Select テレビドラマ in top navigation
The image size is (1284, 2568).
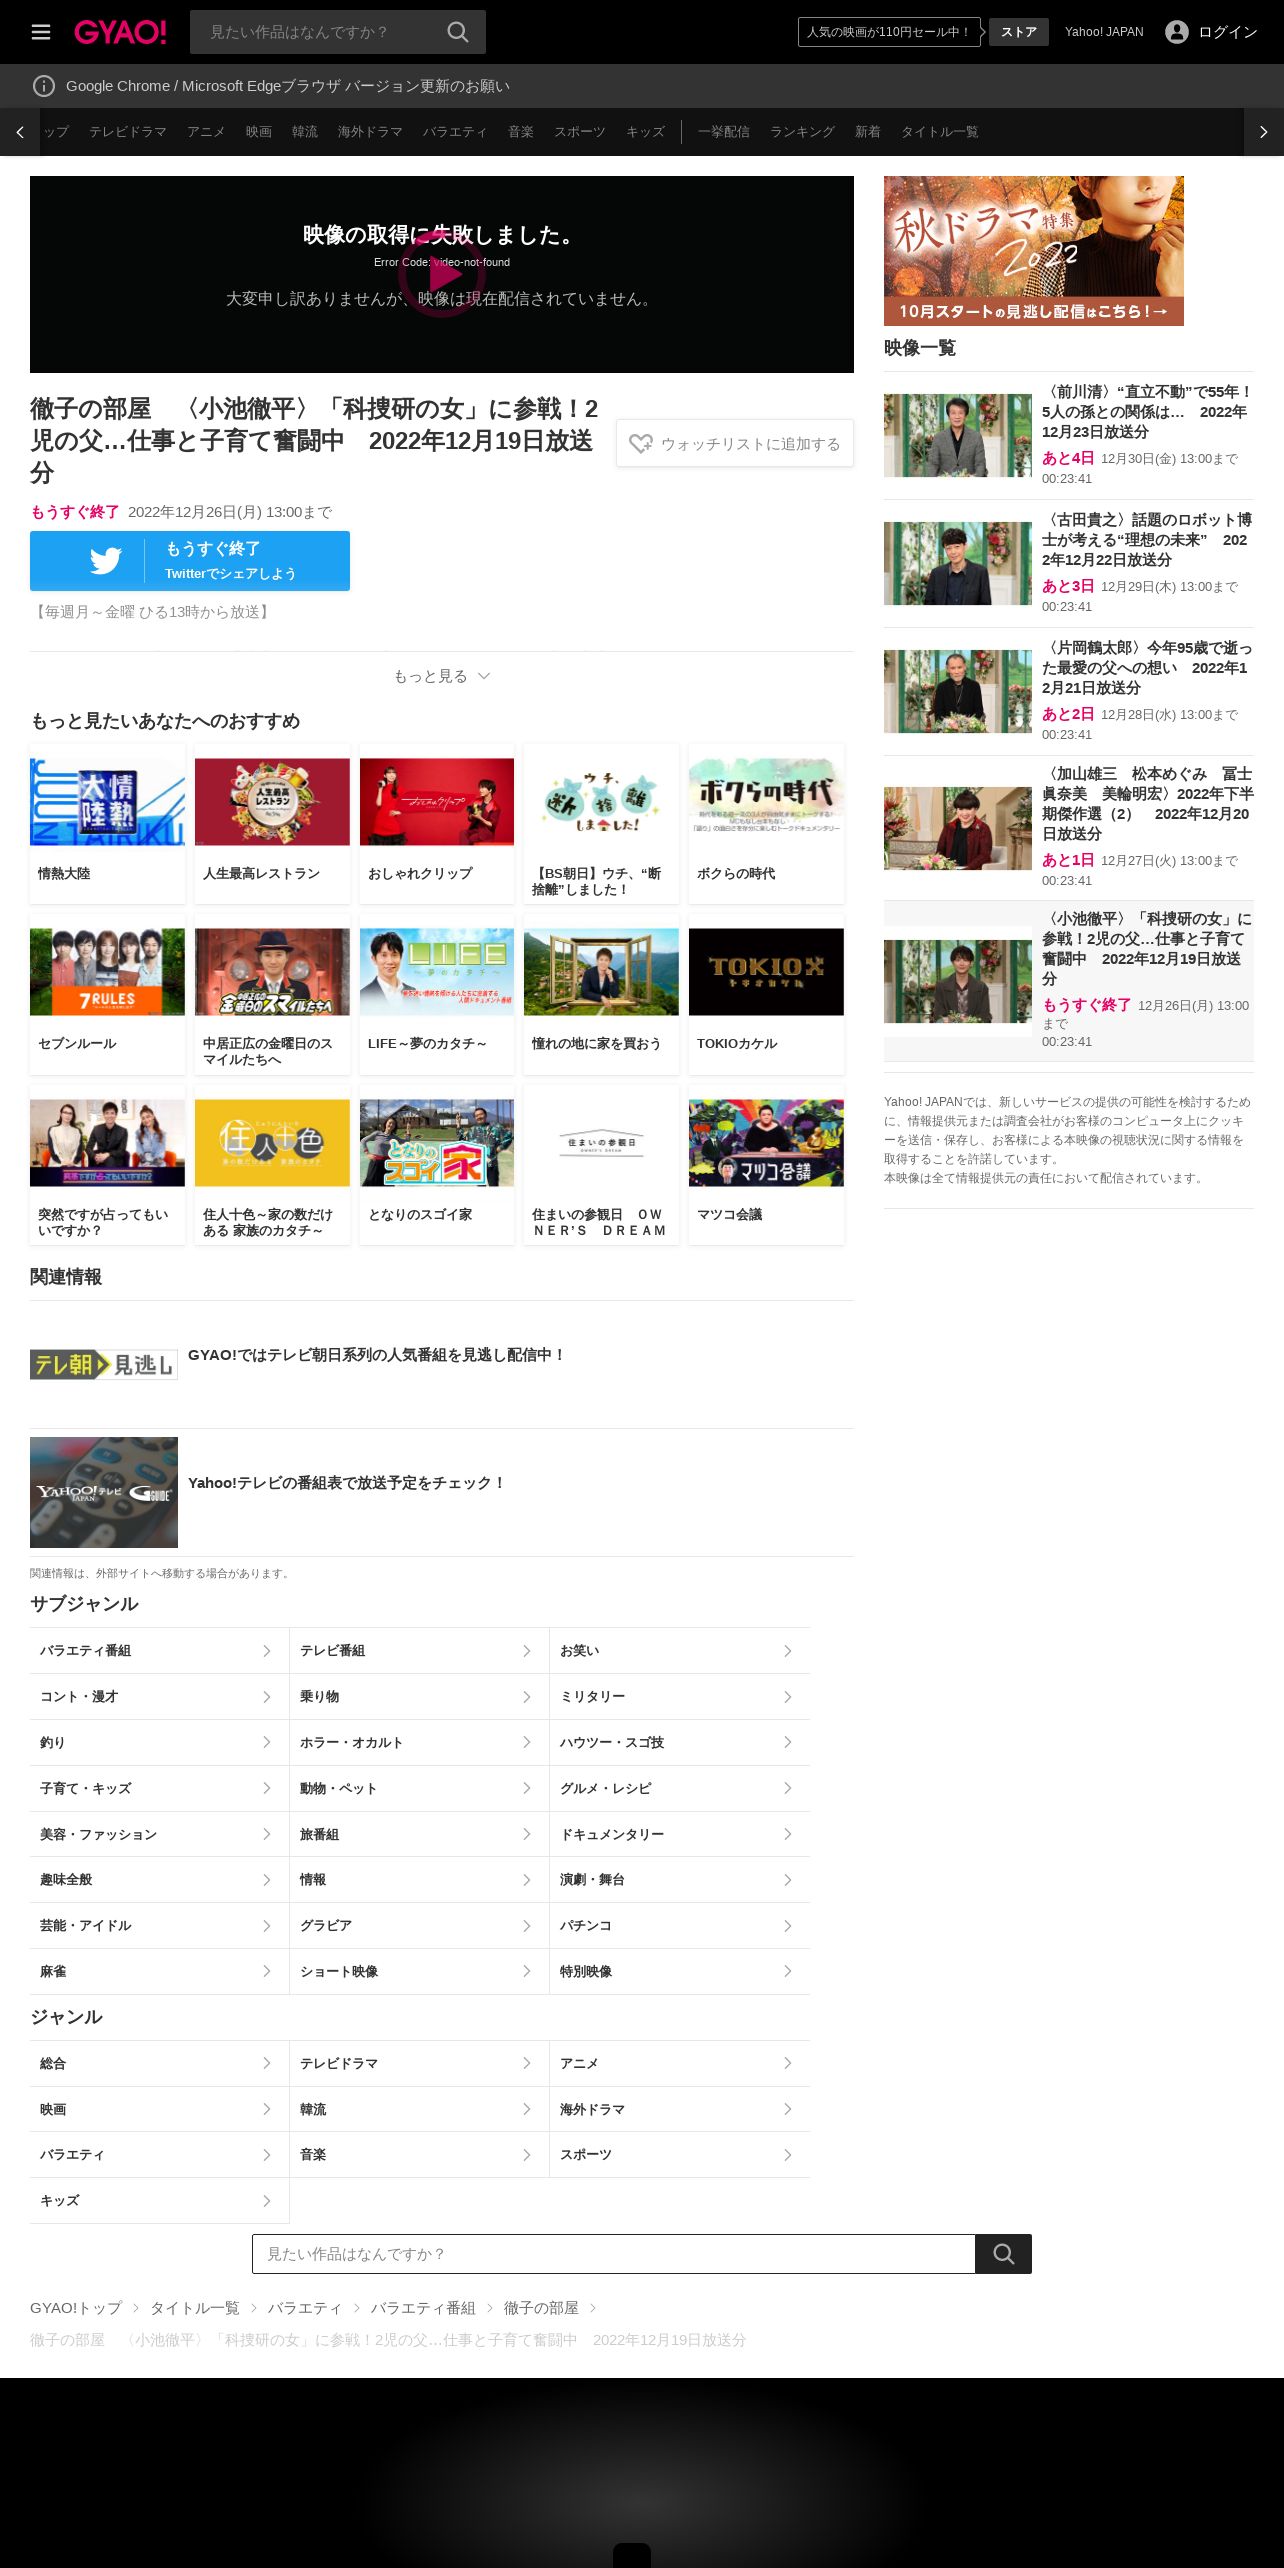point(128,132)
